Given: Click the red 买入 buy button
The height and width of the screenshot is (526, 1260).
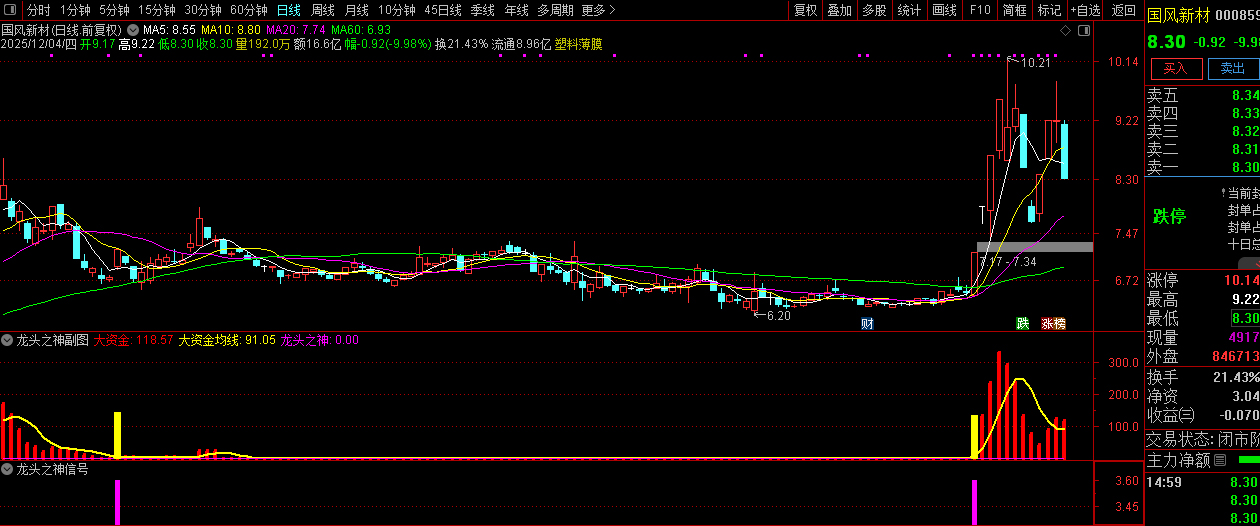Looking at the screenshot, I should tap(1176, 68).
